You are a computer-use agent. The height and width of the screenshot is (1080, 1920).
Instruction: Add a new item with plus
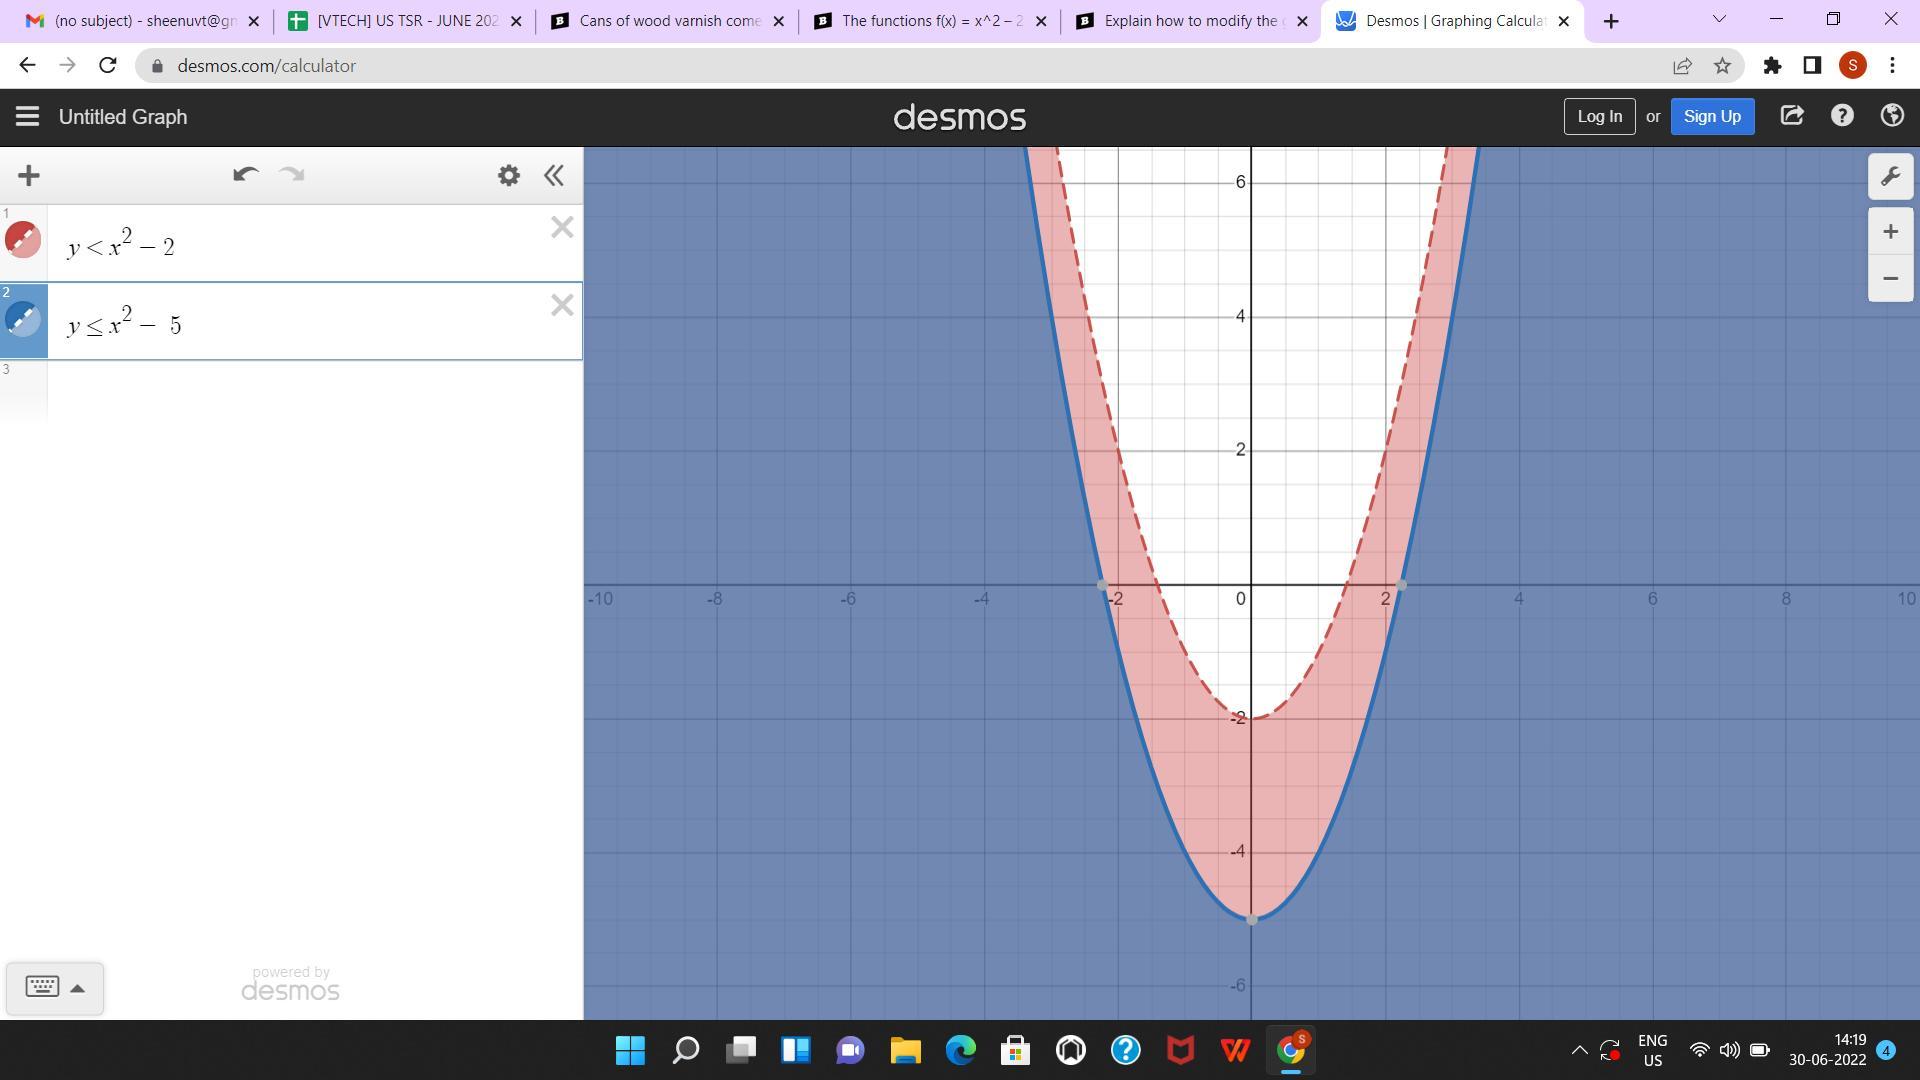[x=29, y=176]
